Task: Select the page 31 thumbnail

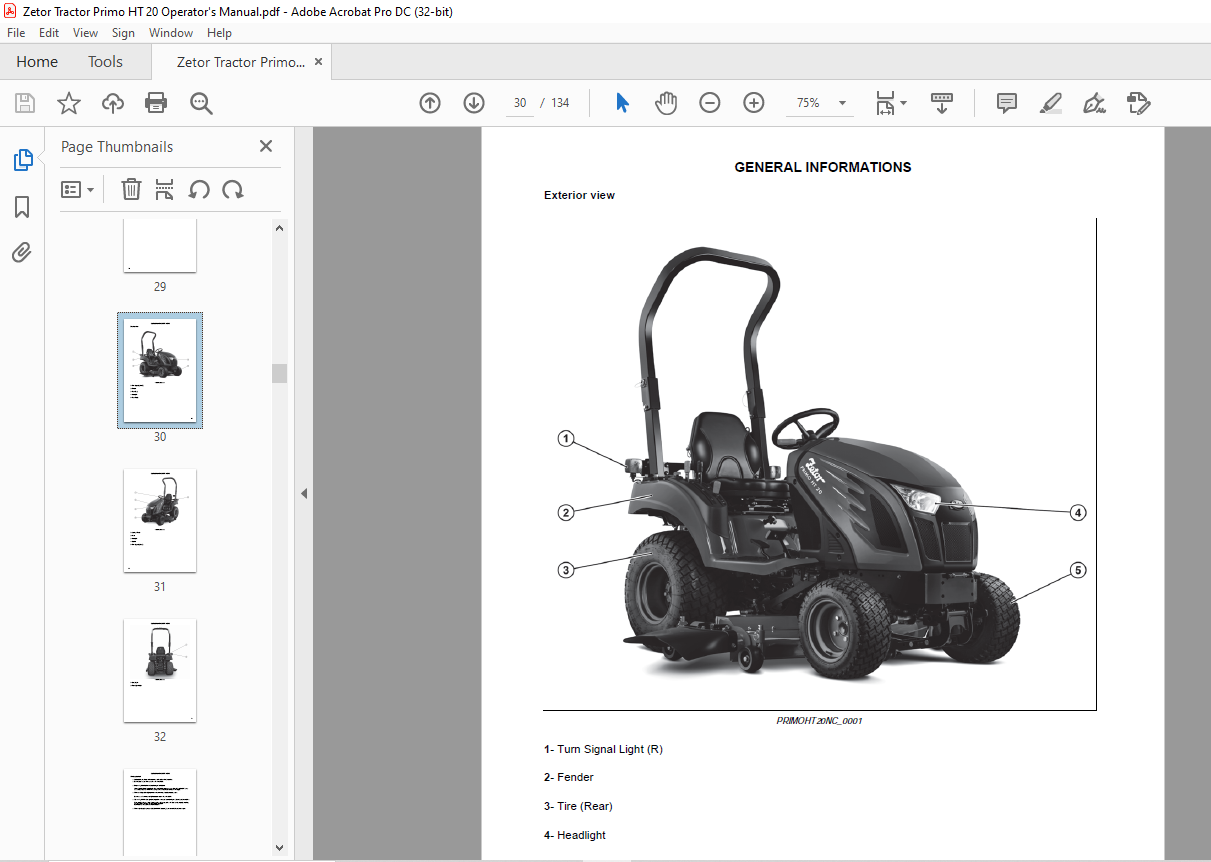Action: [x=160, y=520]
